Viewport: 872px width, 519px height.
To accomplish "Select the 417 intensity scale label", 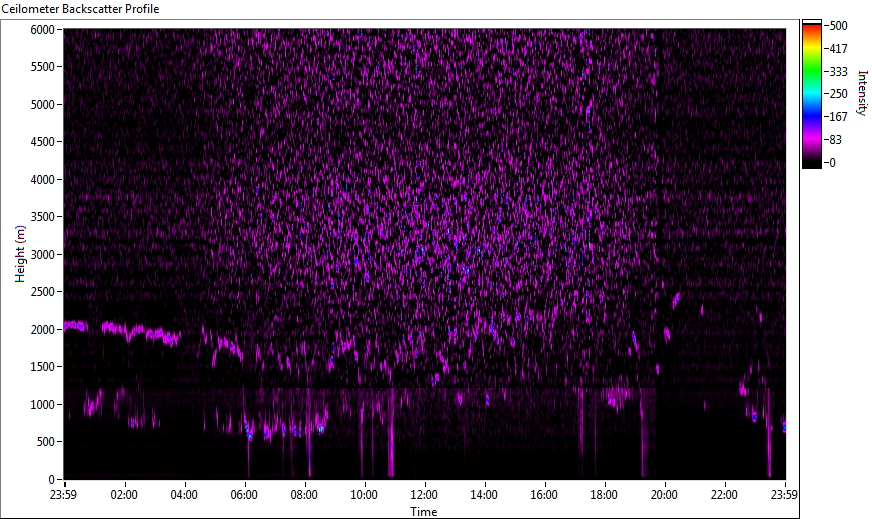I will [838, 48].
